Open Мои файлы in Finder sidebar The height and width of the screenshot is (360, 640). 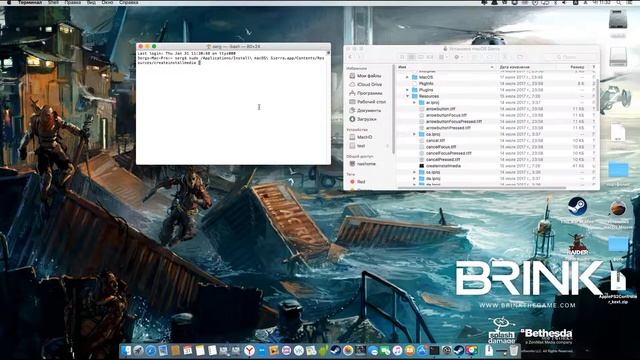[365, 76]
